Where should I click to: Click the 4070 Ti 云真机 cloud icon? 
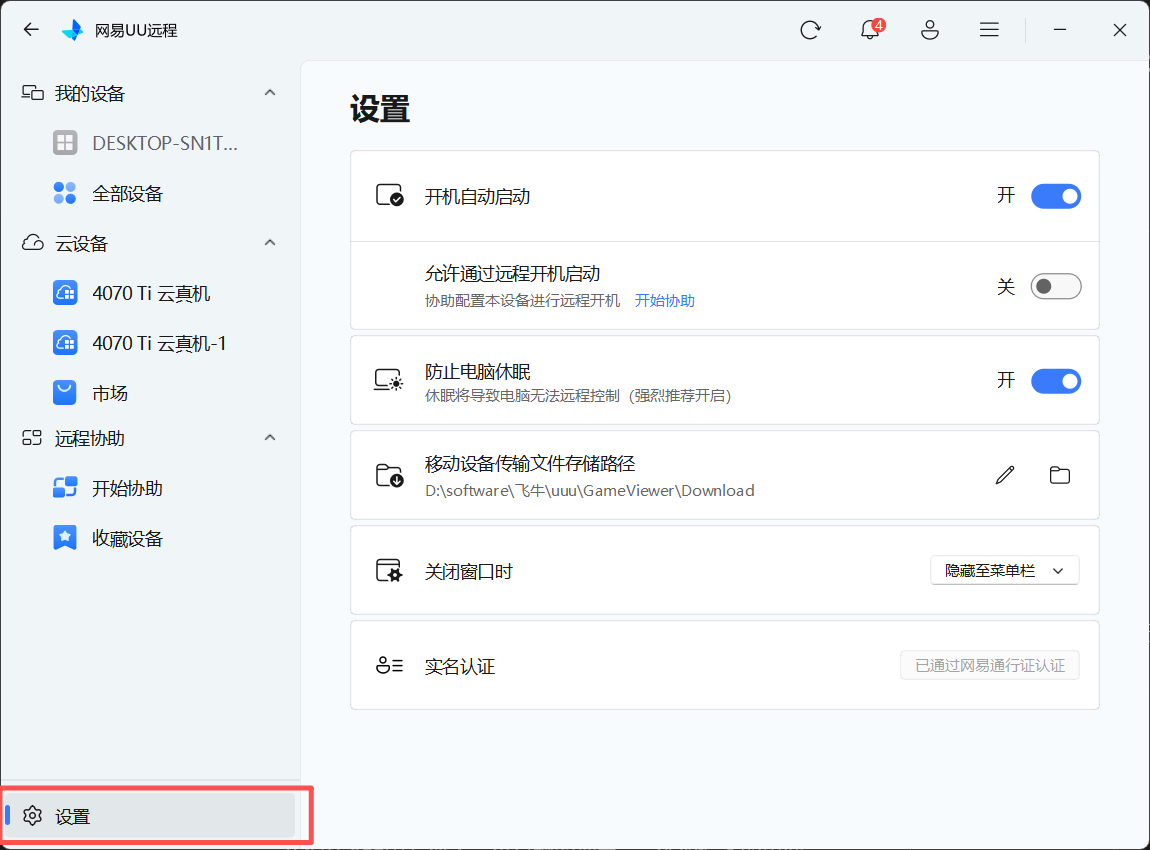coord(65,293)
